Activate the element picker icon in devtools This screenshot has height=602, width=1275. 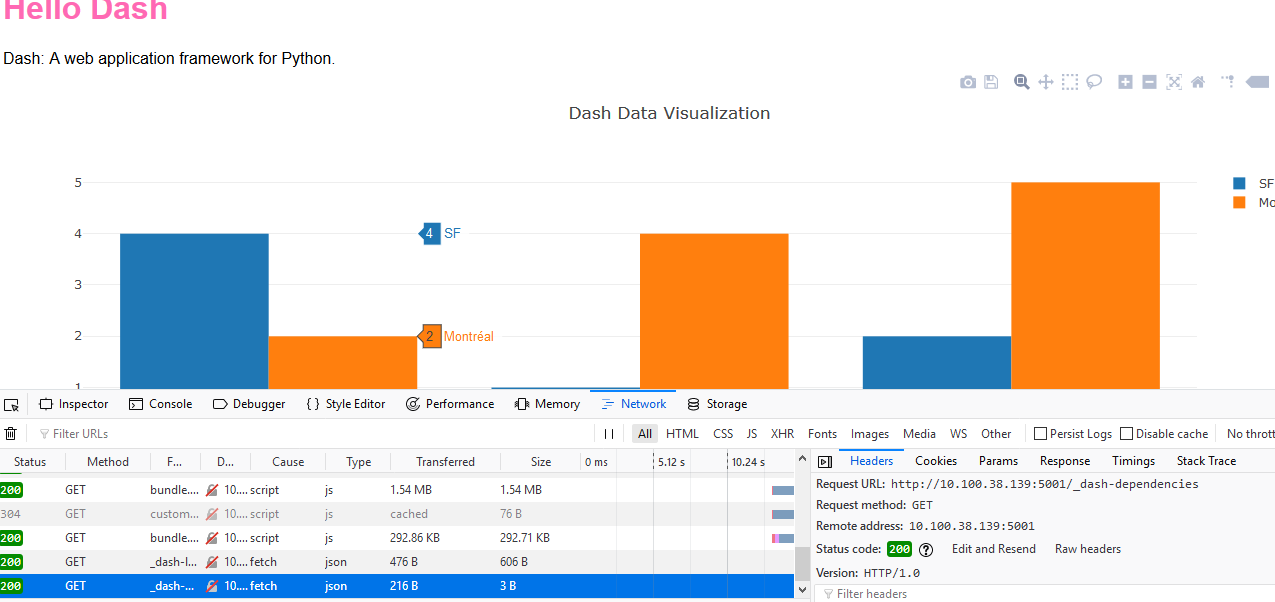coord(11,404)
